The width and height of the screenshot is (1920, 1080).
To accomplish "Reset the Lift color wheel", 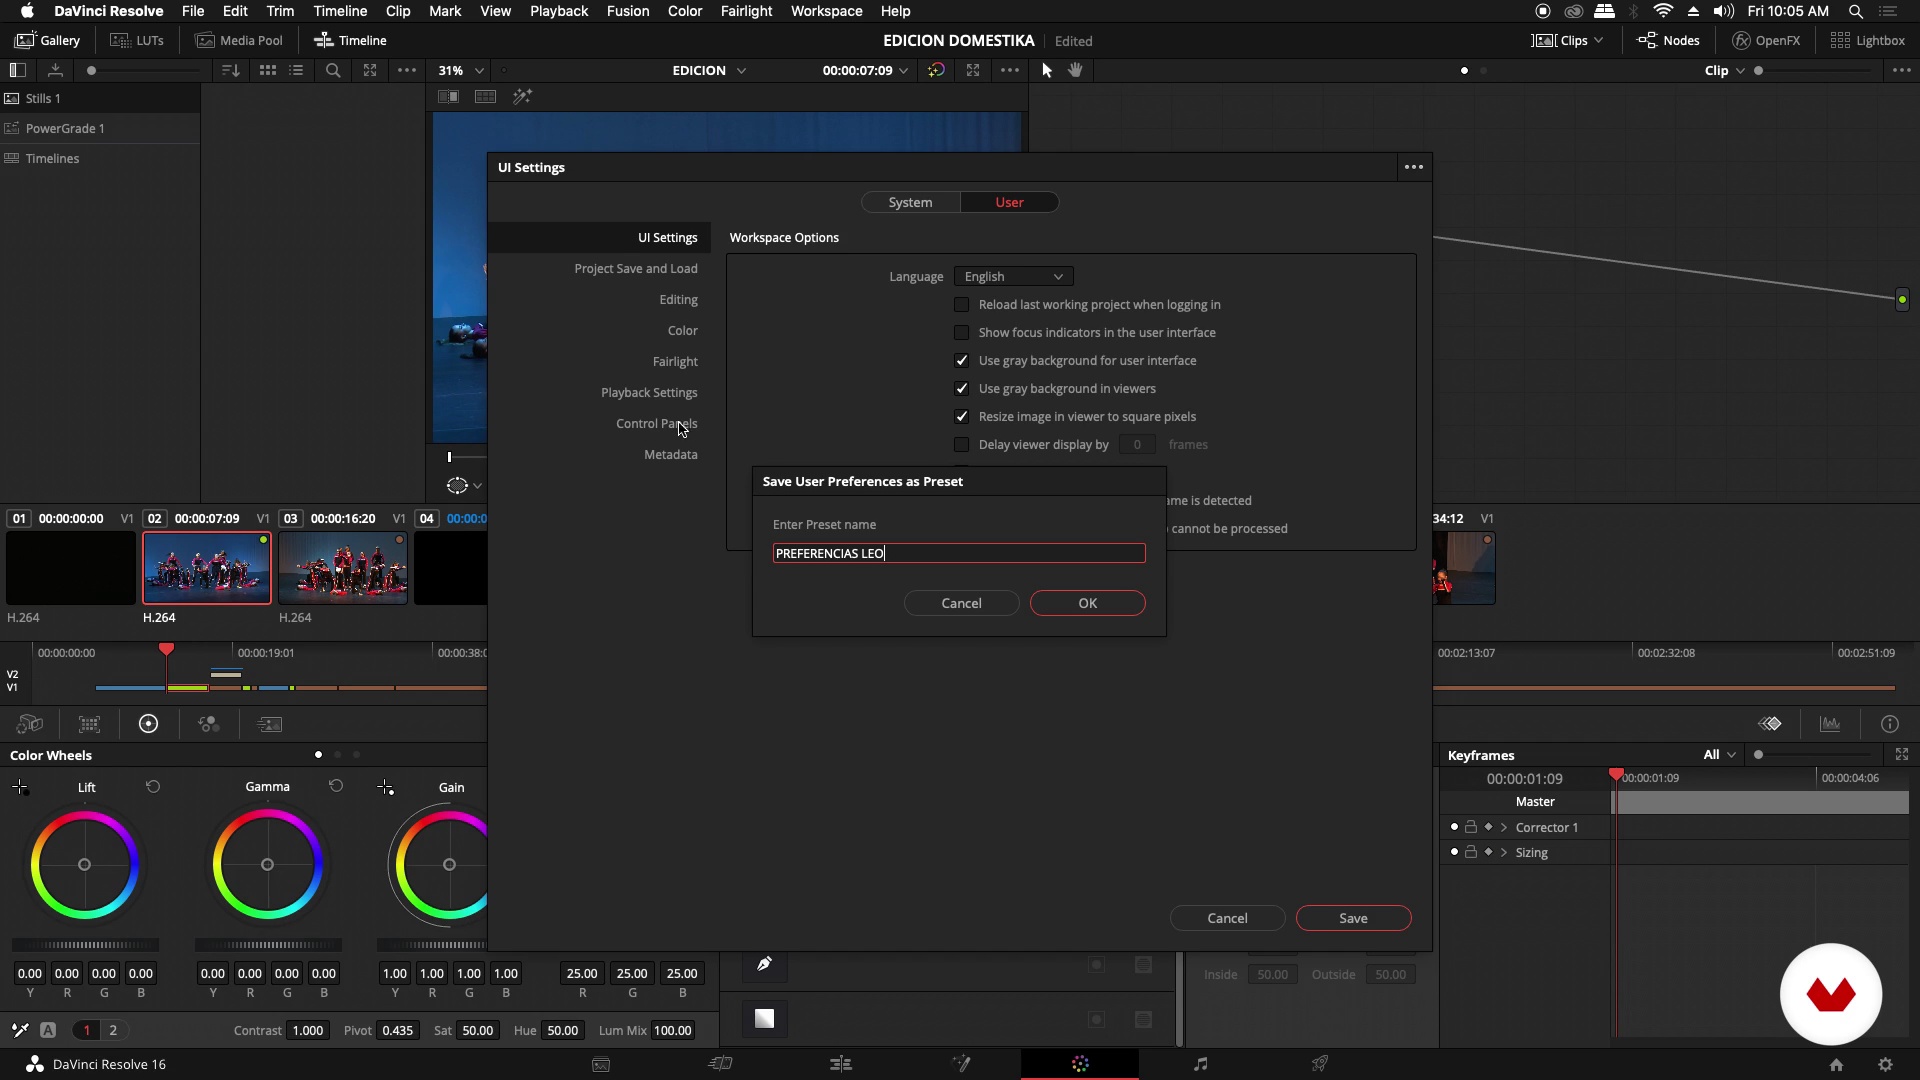I will [153, 787].
